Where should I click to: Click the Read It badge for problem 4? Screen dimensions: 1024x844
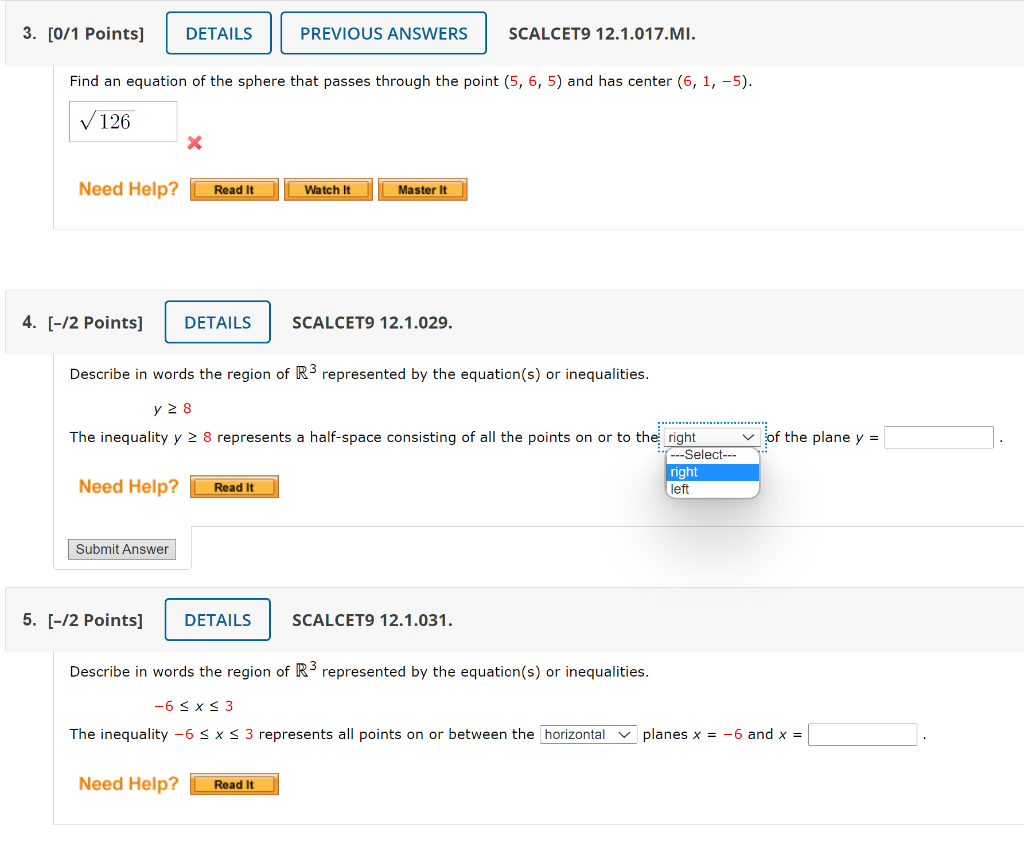(234, 487)
